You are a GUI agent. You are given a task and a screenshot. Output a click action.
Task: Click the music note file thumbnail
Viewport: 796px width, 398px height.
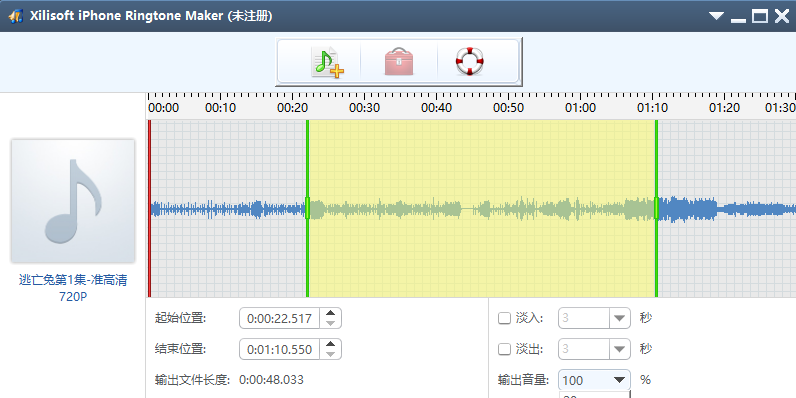73,201
